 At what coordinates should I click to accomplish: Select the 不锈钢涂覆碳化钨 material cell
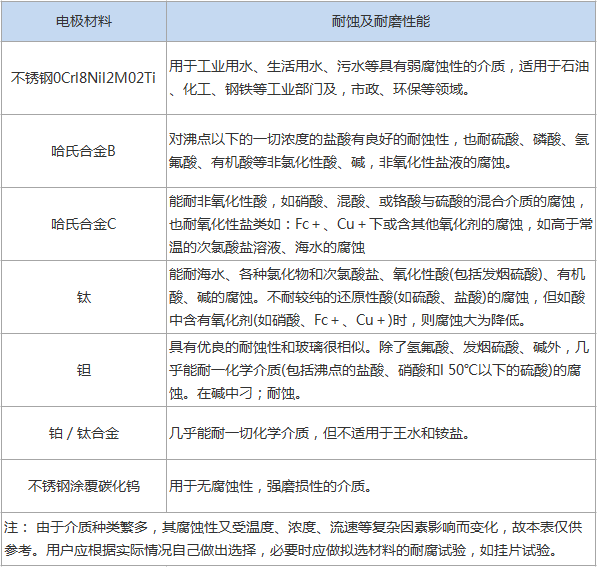click(84, 486)
